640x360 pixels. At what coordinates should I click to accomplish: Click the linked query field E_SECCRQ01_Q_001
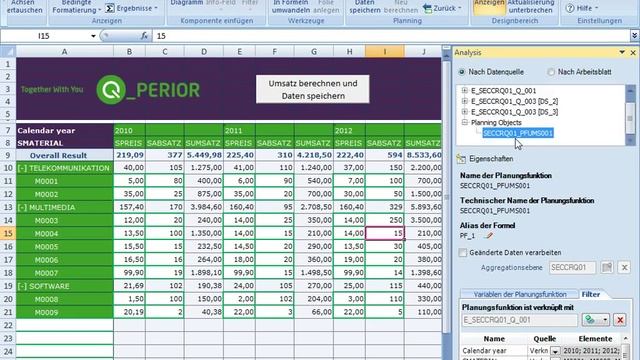pos(520,320)
